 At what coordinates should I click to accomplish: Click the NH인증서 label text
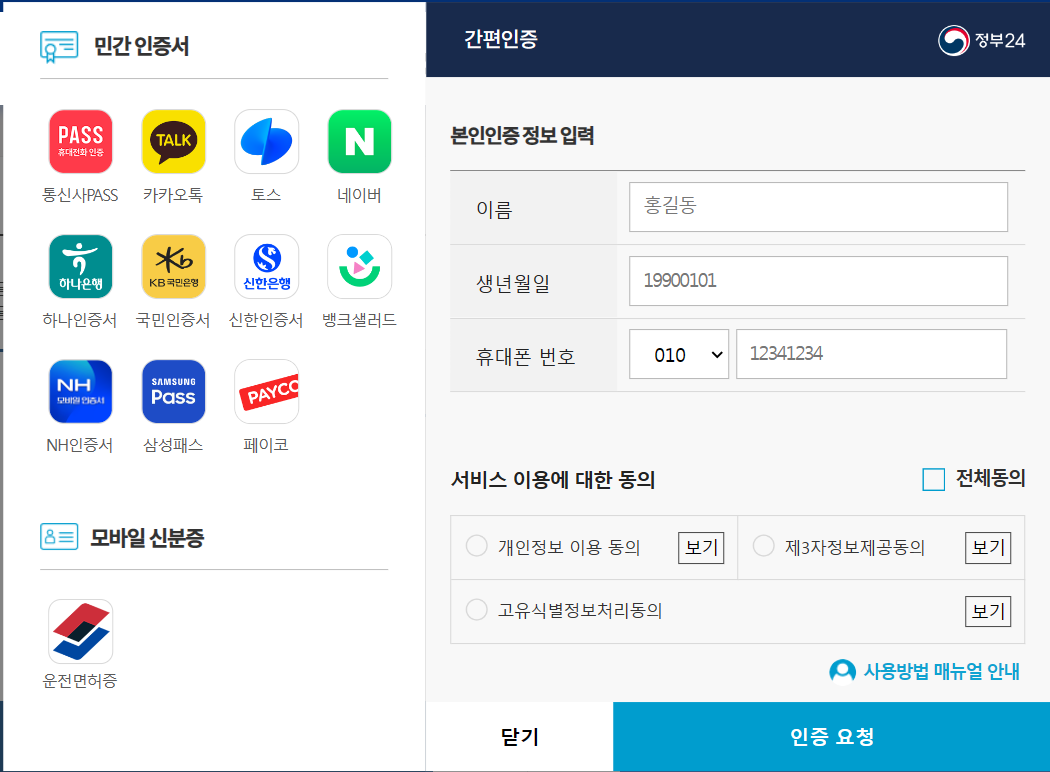coord(79,445)
